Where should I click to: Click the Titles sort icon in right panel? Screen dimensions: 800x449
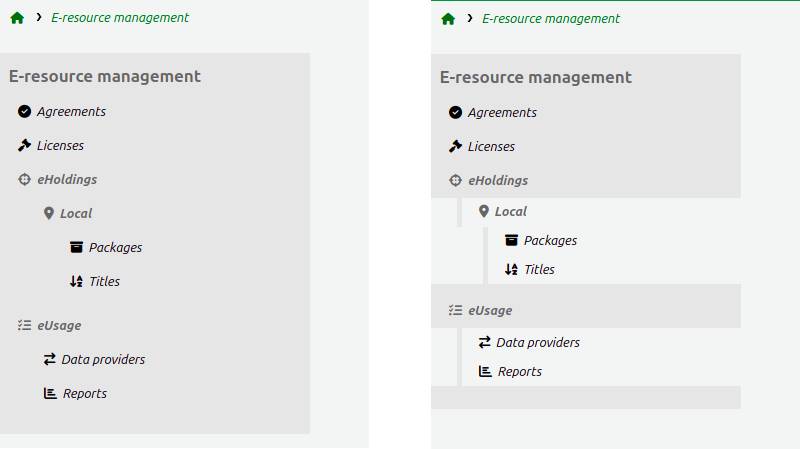click(511, 270)
